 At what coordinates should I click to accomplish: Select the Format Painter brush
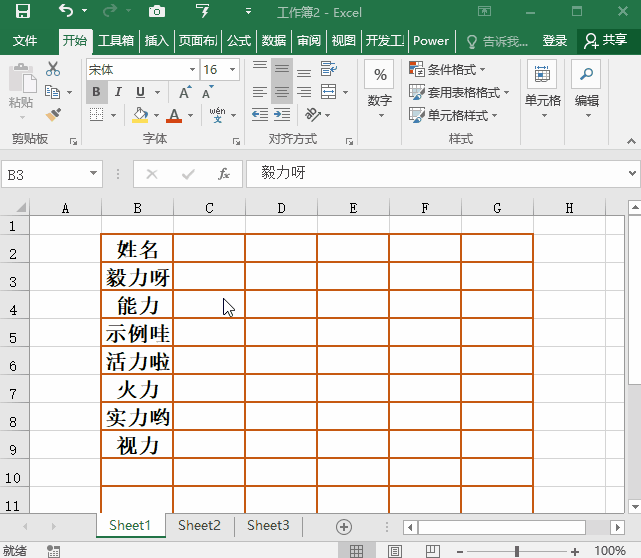[x=53, y=115]
